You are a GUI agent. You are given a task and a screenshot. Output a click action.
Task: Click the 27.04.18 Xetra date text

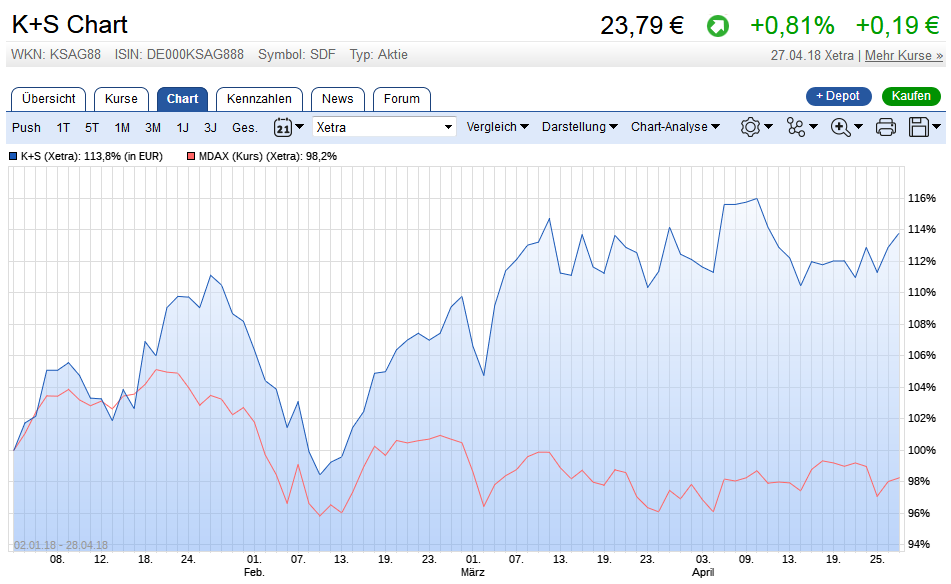[x=812, y=55]
